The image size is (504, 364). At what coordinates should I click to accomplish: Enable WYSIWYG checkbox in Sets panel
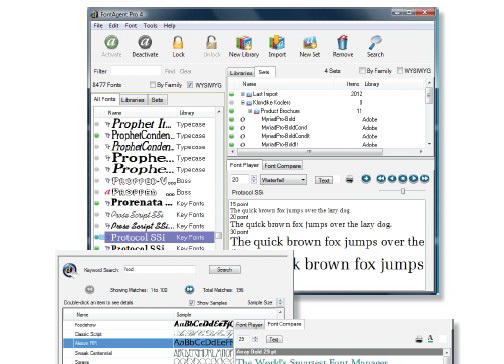point(400,71)
